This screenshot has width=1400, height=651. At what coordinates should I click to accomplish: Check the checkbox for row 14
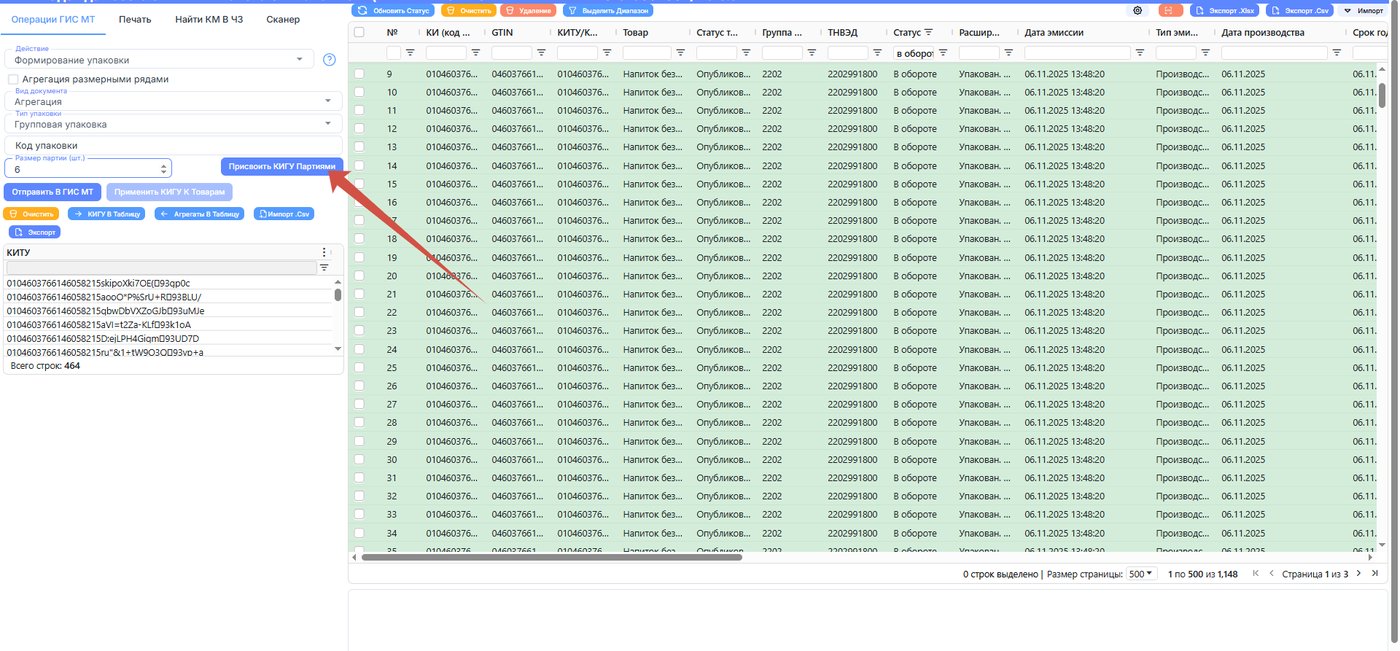pos(359,165)
